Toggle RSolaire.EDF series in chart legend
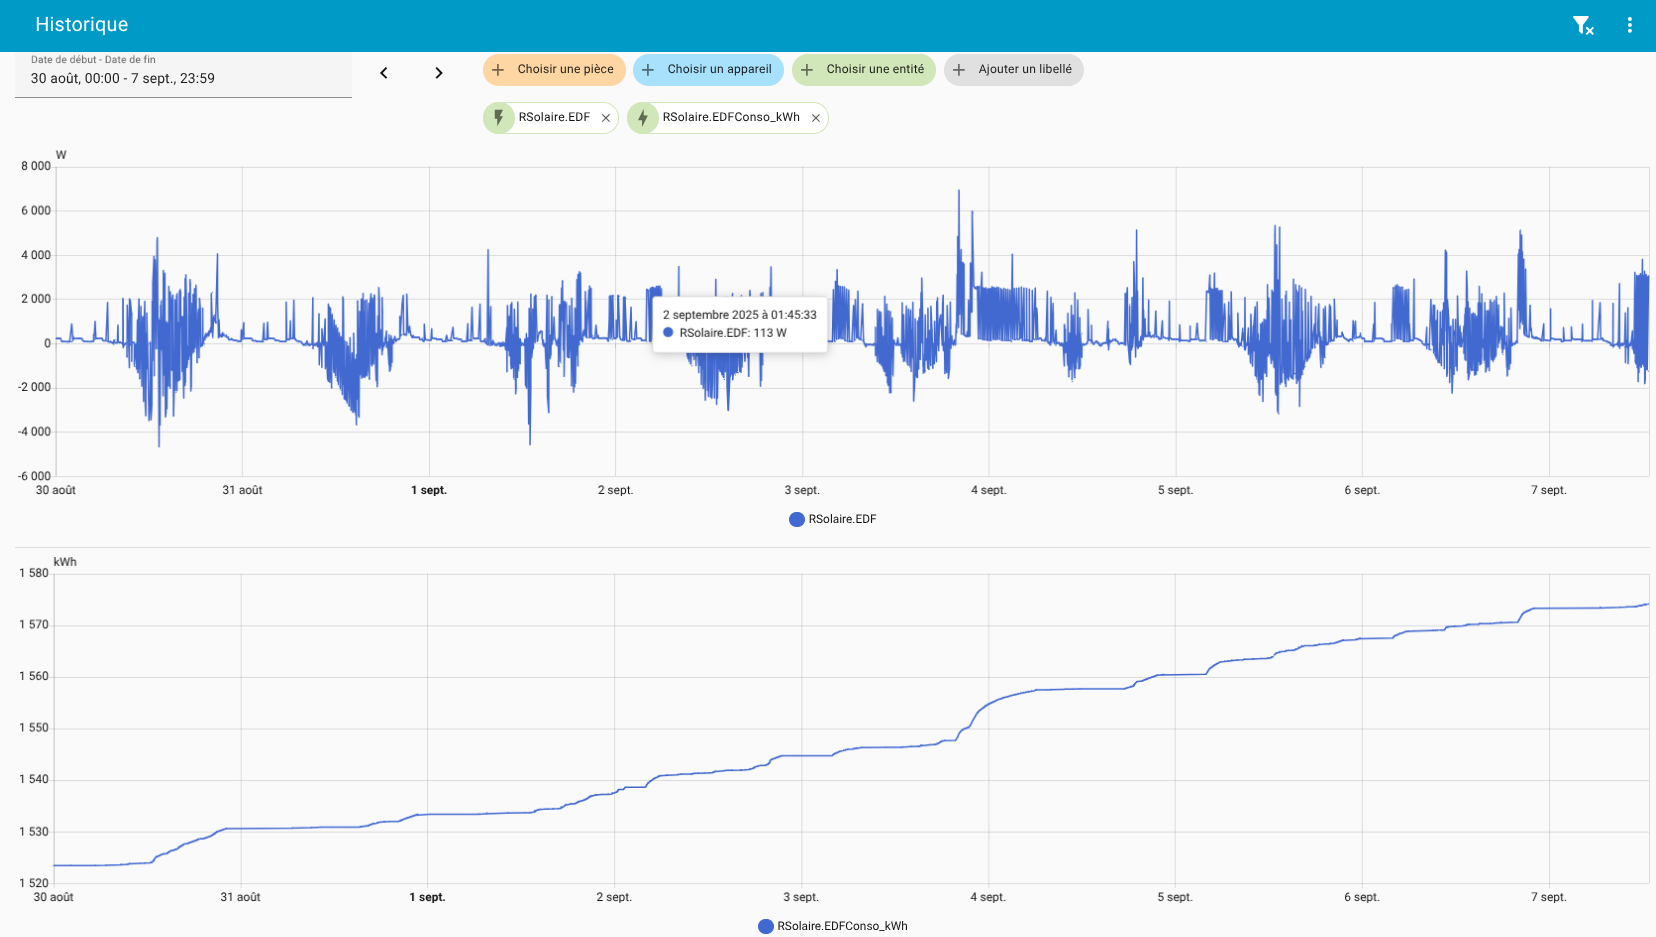The width and height of the screenshot is (1656, 937). pyautogui.click(x=841, y=519)
